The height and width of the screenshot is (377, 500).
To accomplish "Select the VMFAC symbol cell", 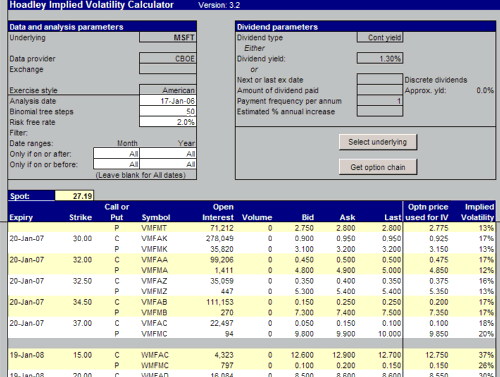I will coord(154,323).
